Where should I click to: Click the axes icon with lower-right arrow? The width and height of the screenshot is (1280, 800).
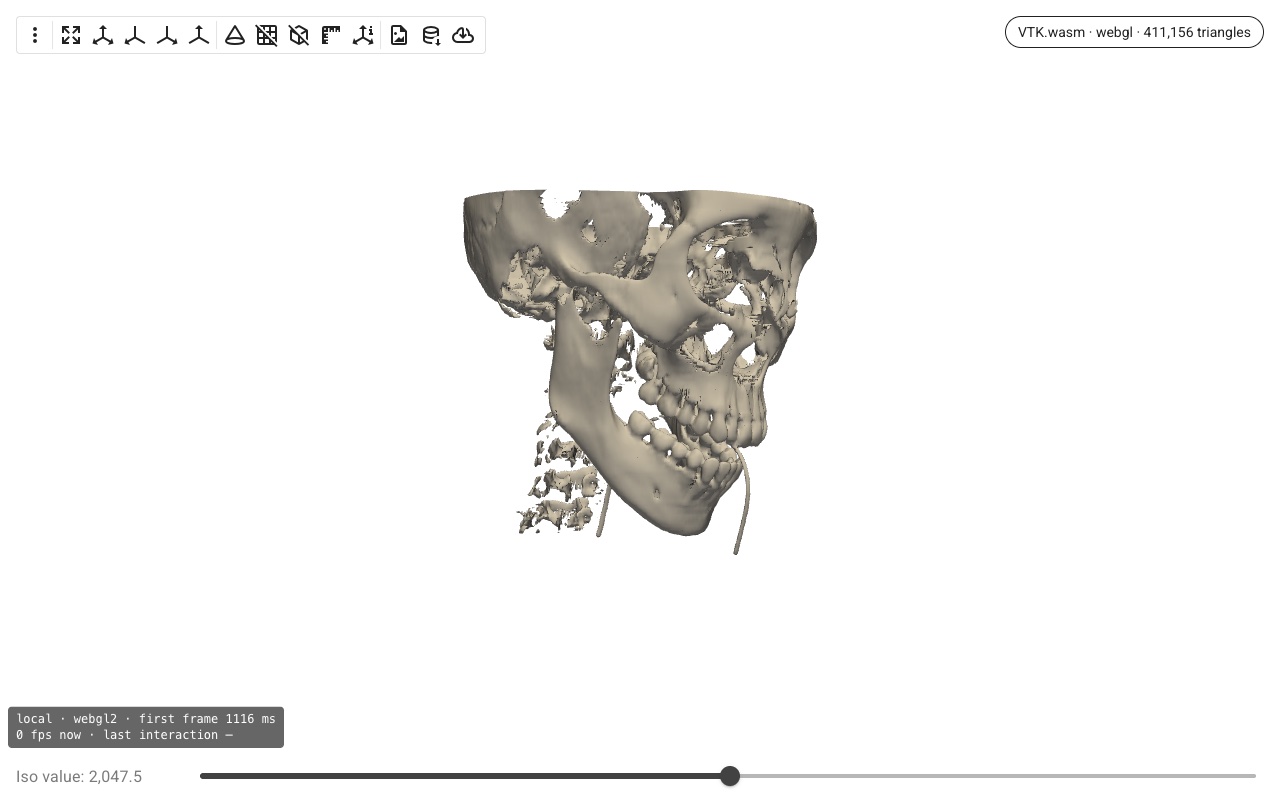pos(167,35)
